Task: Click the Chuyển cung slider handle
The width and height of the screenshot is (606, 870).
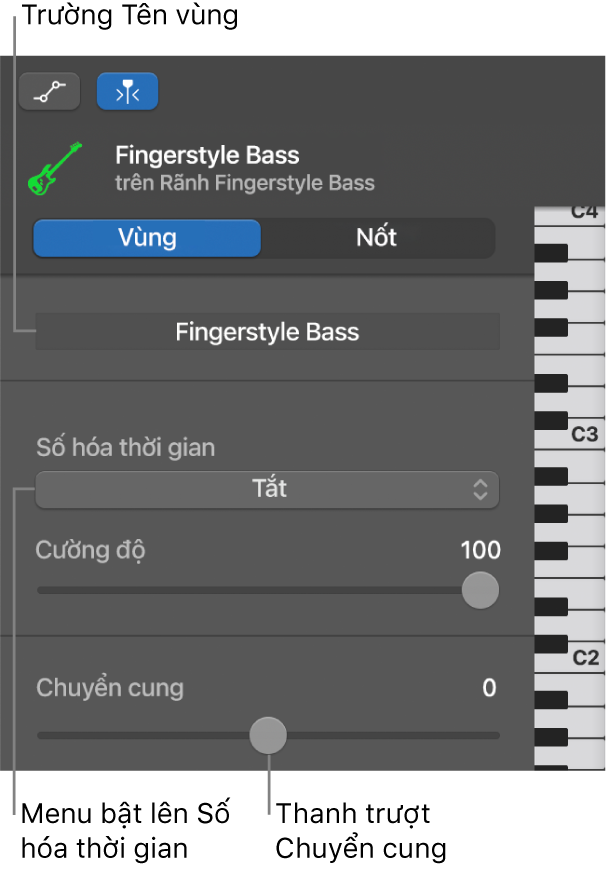Action: point(268,735)
